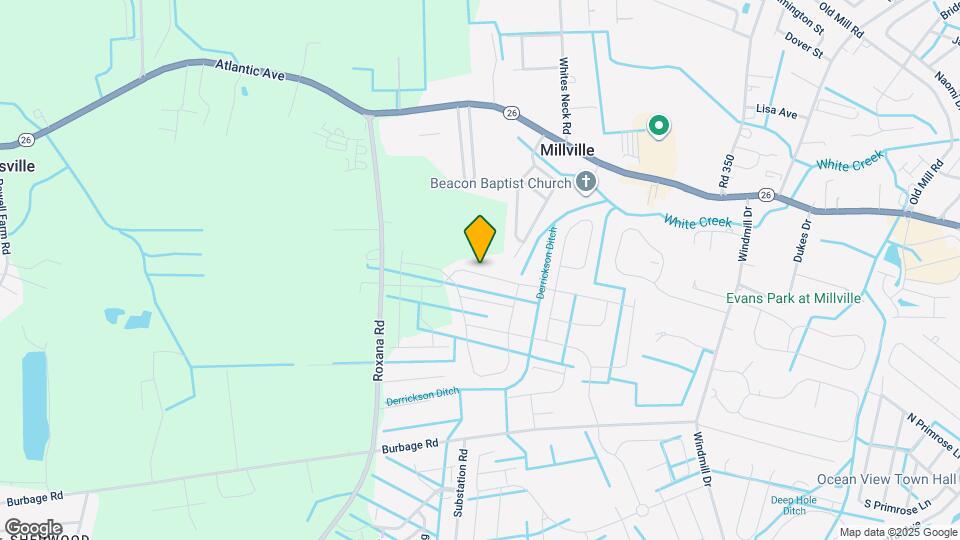Viewport: 960px width, 540px height.
Task: Click the Lisa Ave street label
Action: pyautogui.click(x=776, y=111)
